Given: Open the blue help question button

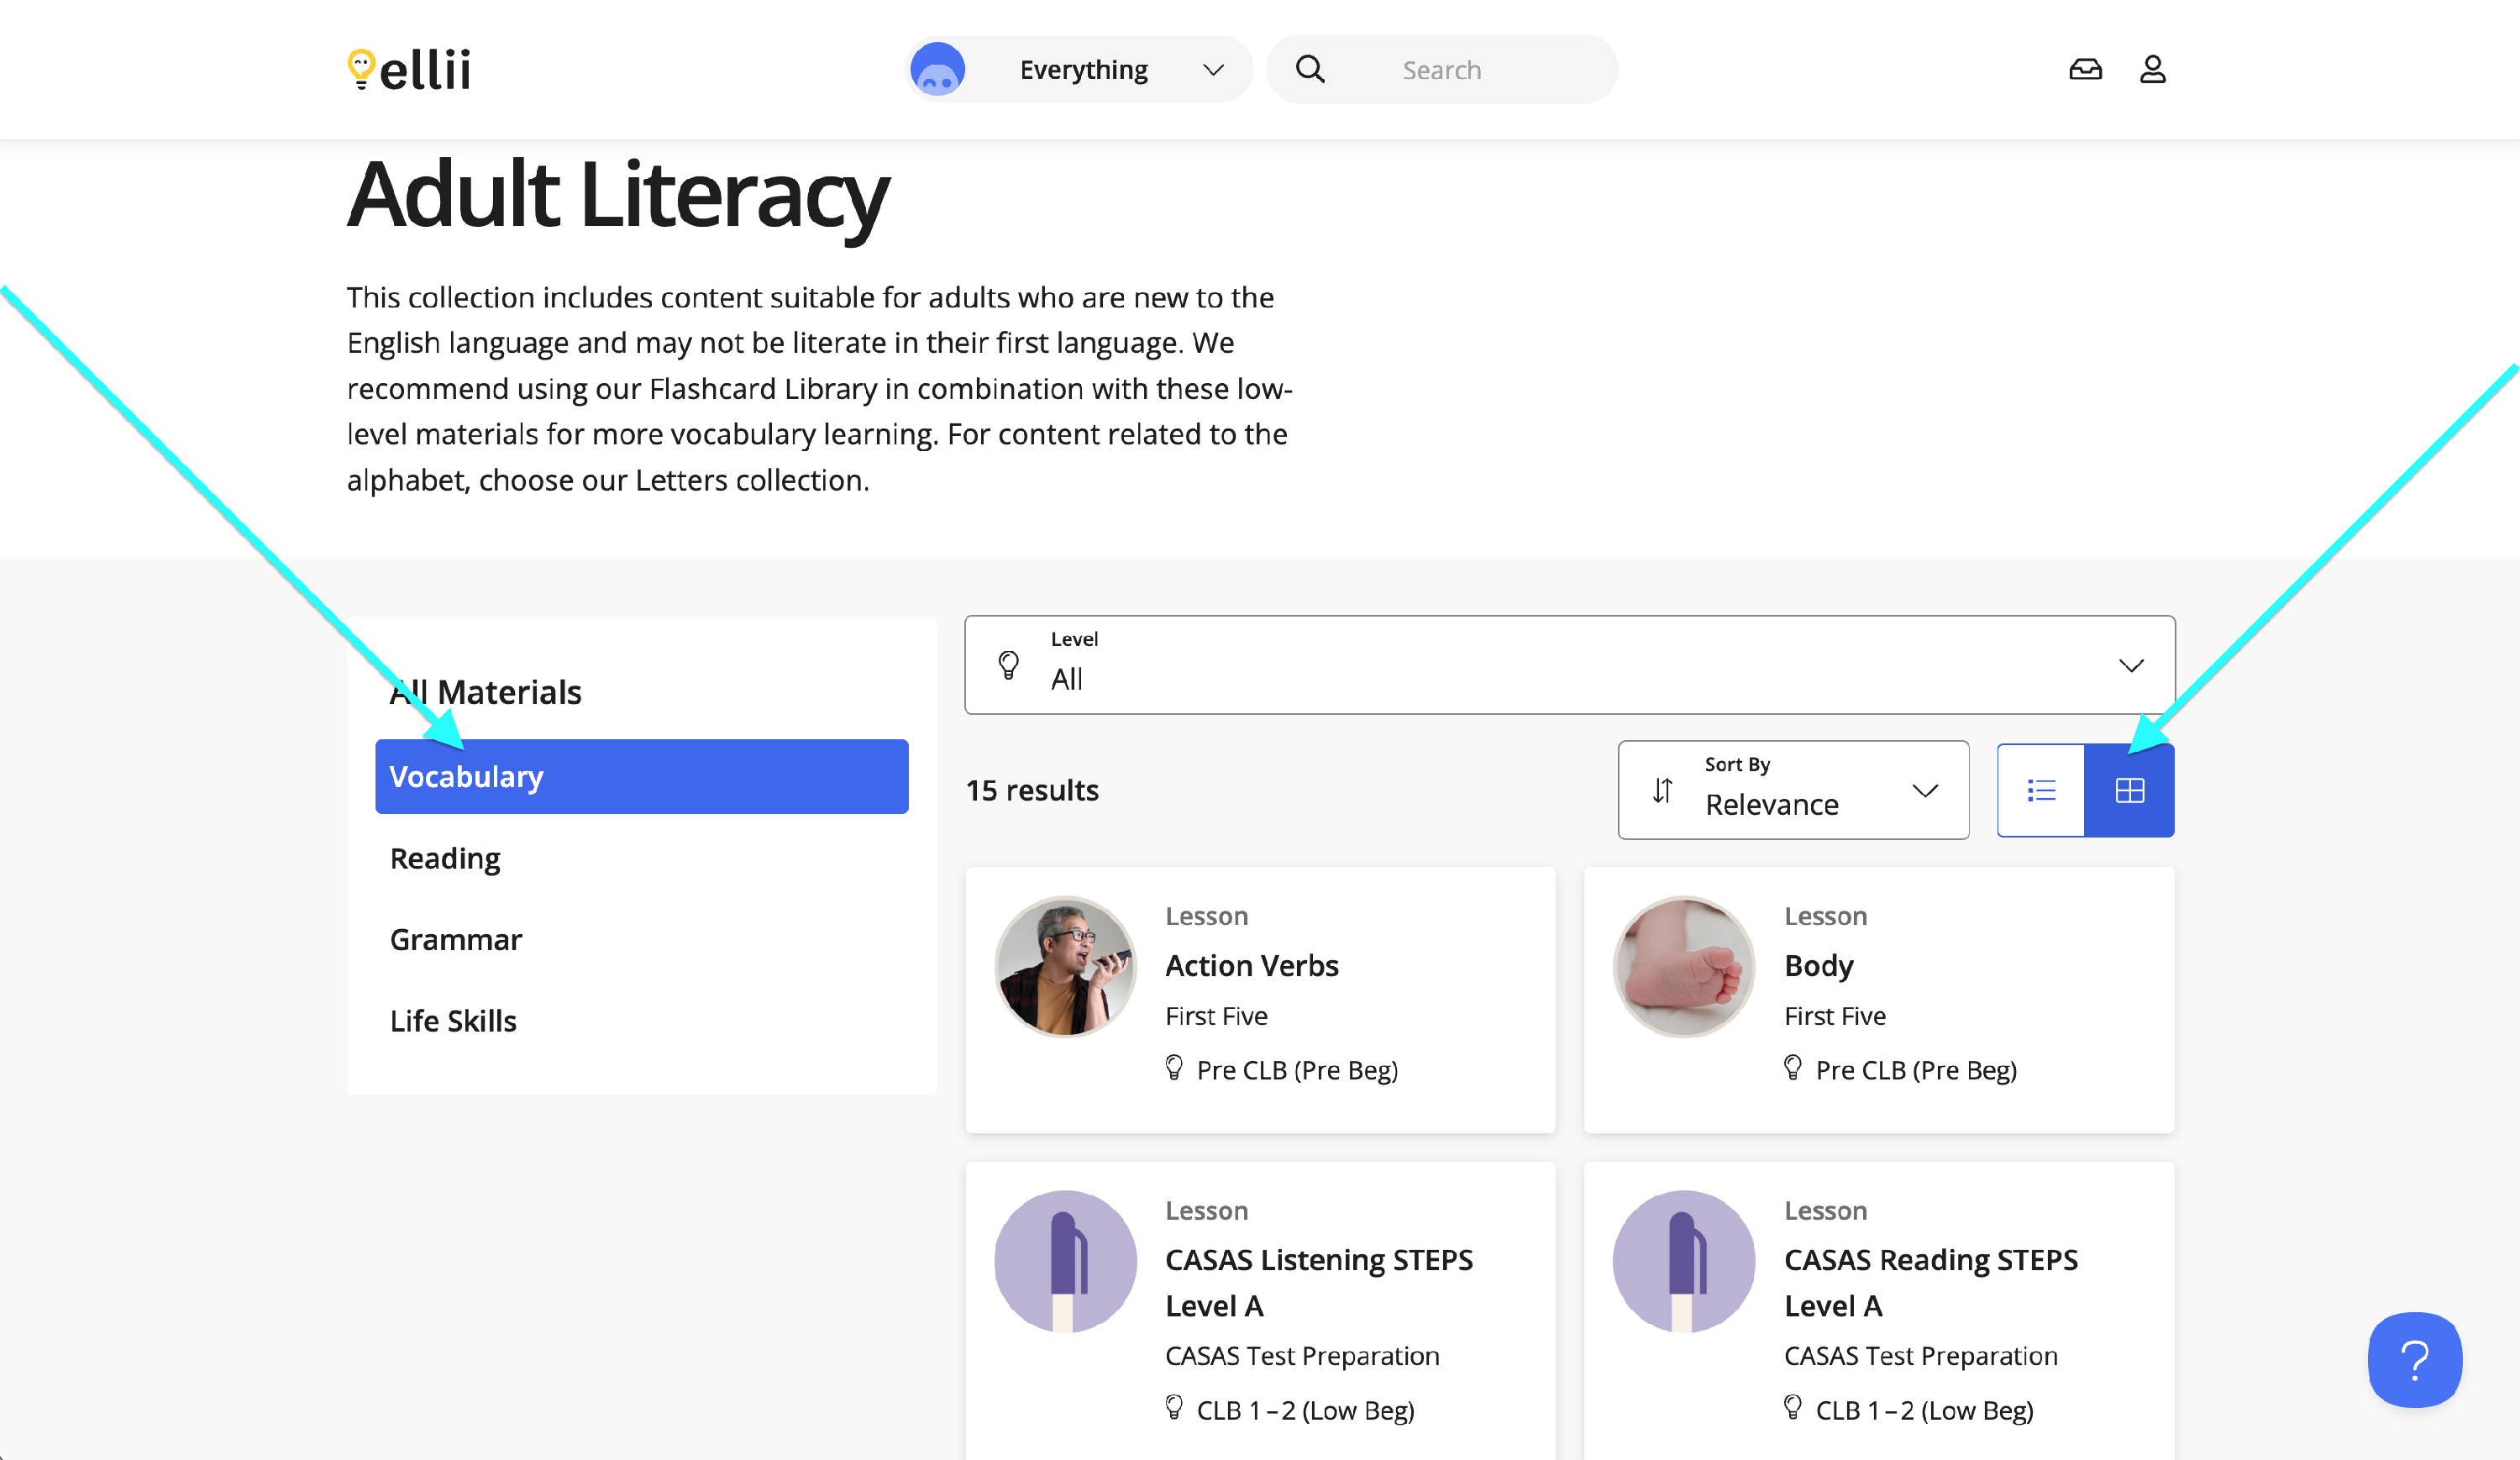Looking at the screenshot, I should tap(2414, 1359).
